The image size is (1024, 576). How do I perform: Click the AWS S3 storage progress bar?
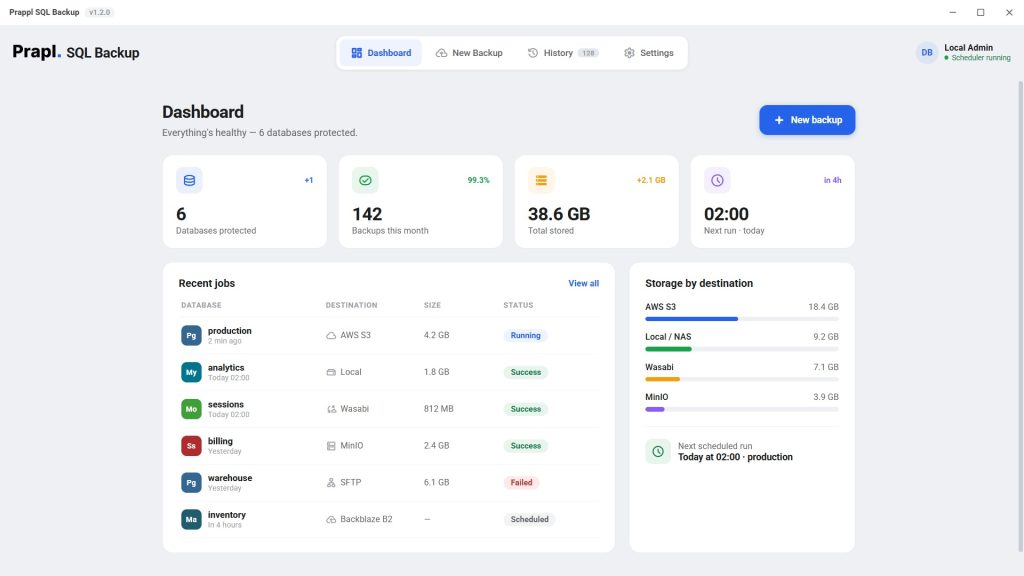click(x=742, y=319)
